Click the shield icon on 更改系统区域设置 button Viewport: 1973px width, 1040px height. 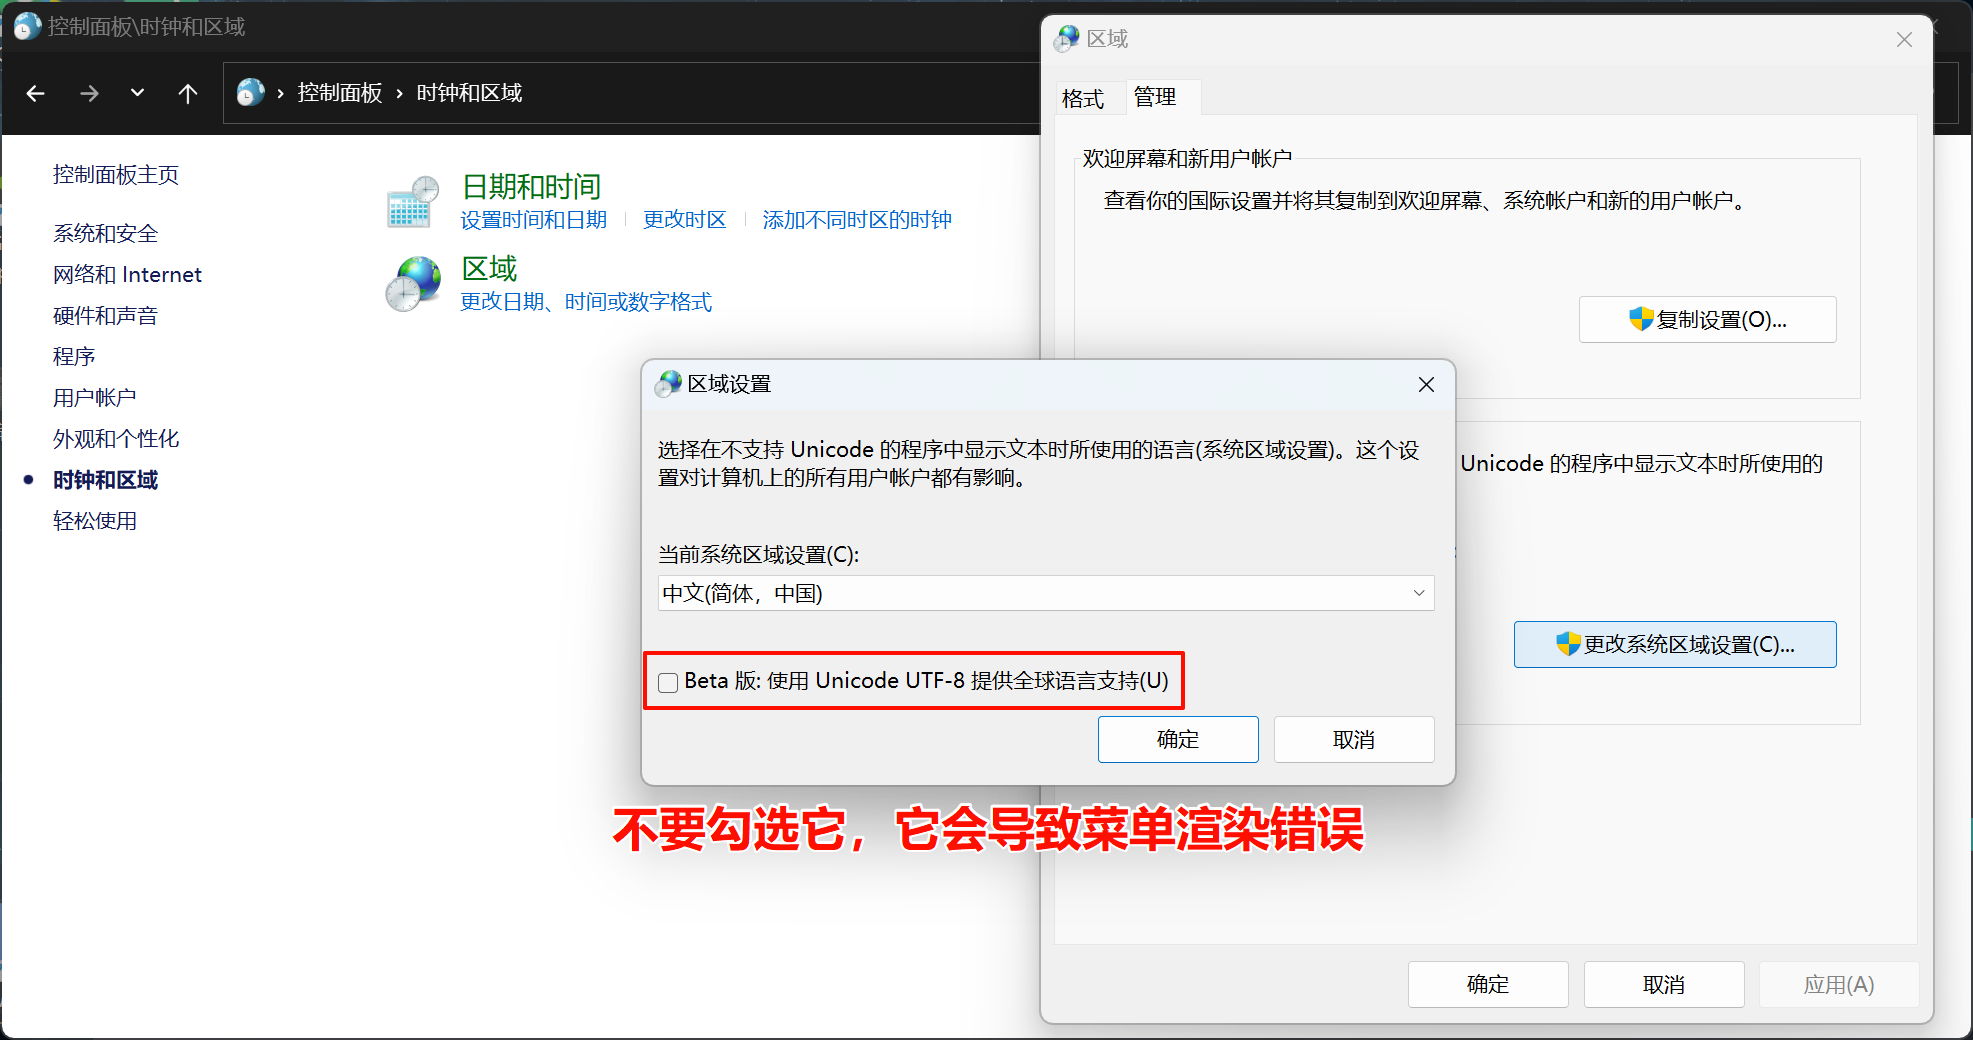pyautogui.click(x=1568, y=644)
